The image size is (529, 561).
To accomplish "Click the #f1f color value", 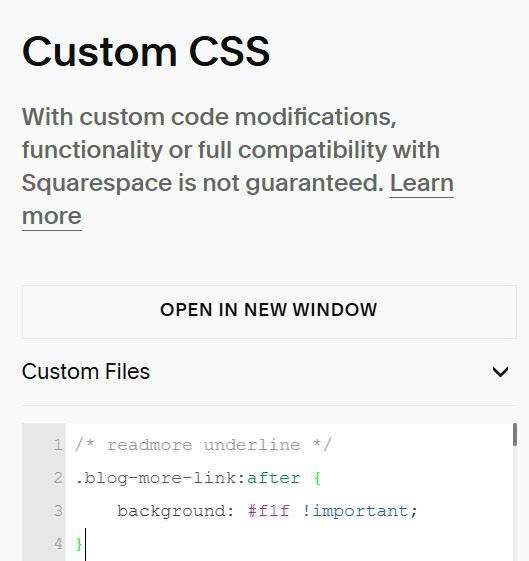I will click(x=269, y=511).
